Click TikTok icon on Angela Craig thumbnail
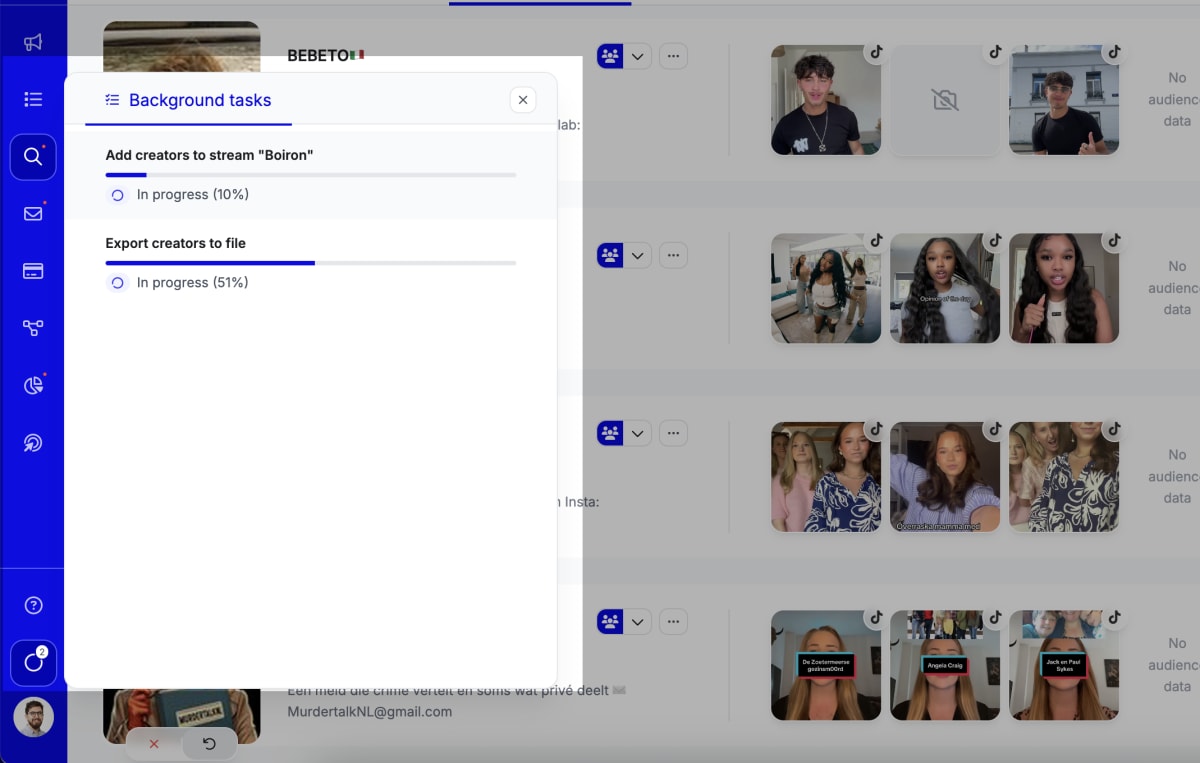This screenshot has width=1200, height=763. coord(995,618)
